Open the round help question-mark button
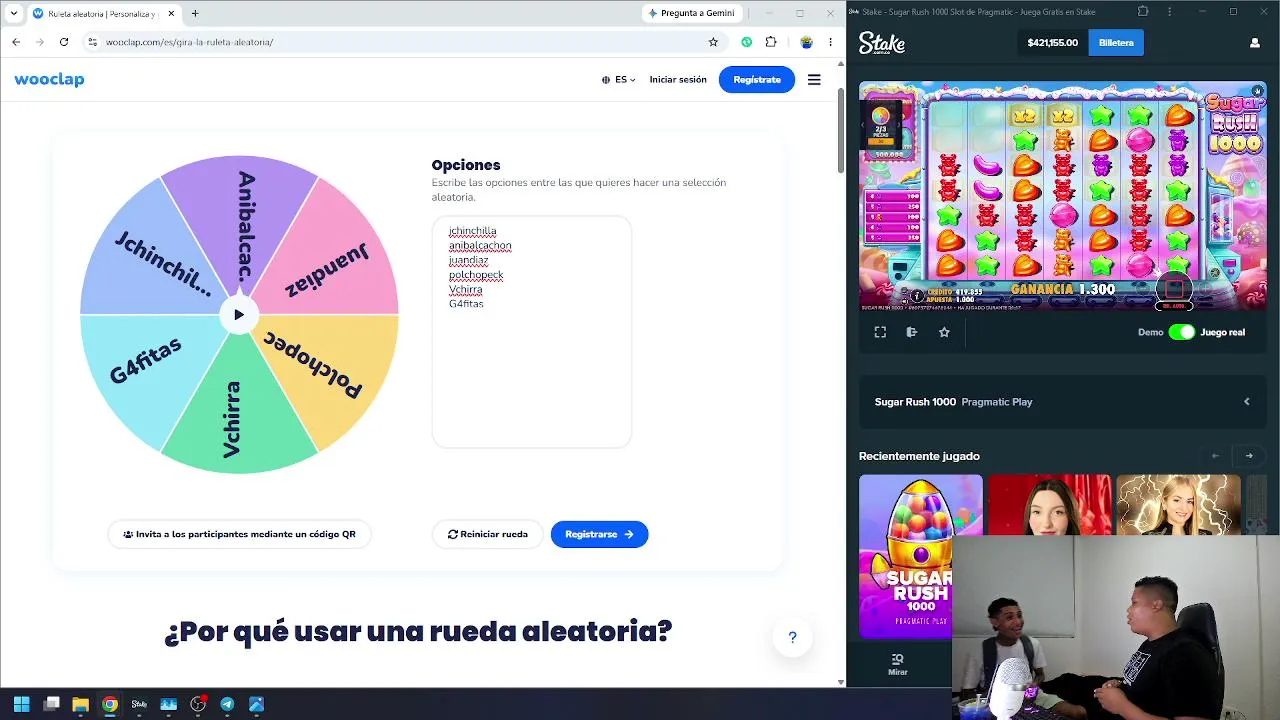The image size is (1280, 720). coord(792,637)
